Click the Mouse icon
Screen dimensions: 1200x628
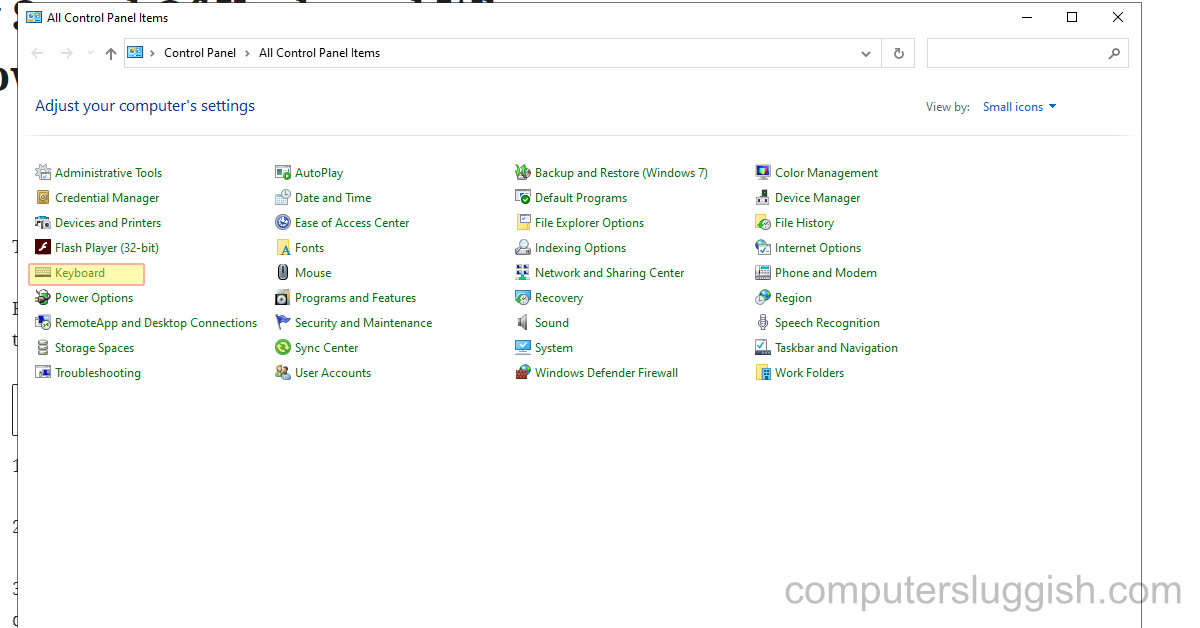(x=283, y=273)
